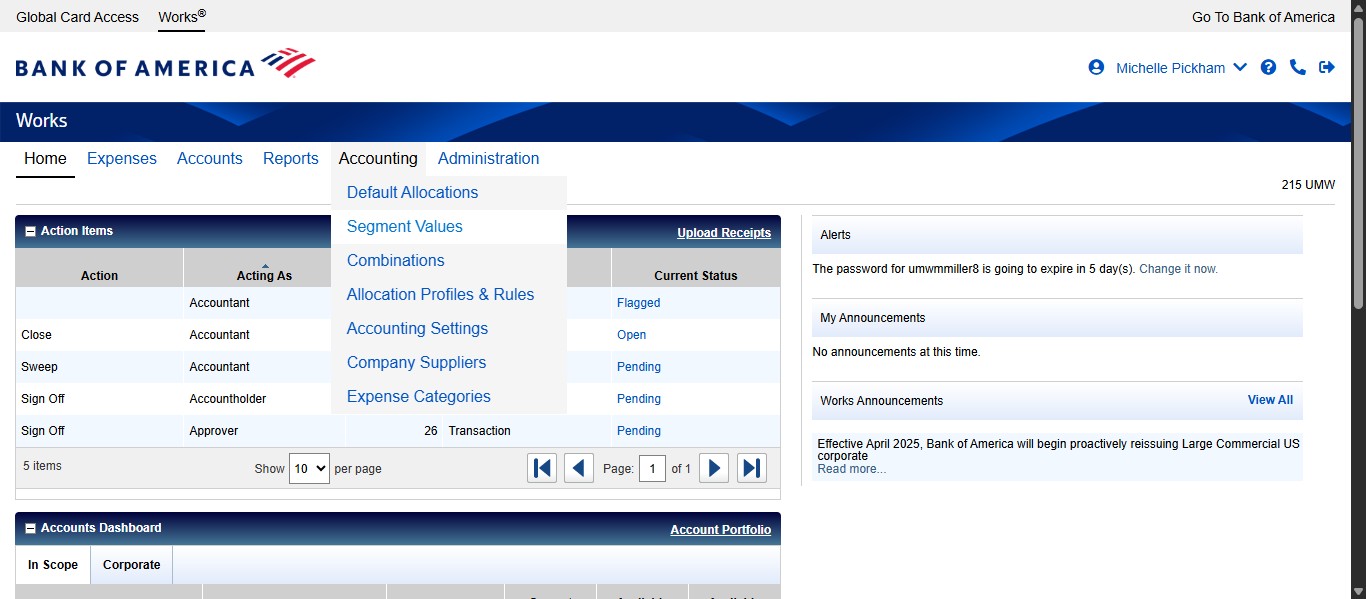Go to previous page of Action Items
The height and width of the screenshot is (599, 1366).
pos(579,468)
